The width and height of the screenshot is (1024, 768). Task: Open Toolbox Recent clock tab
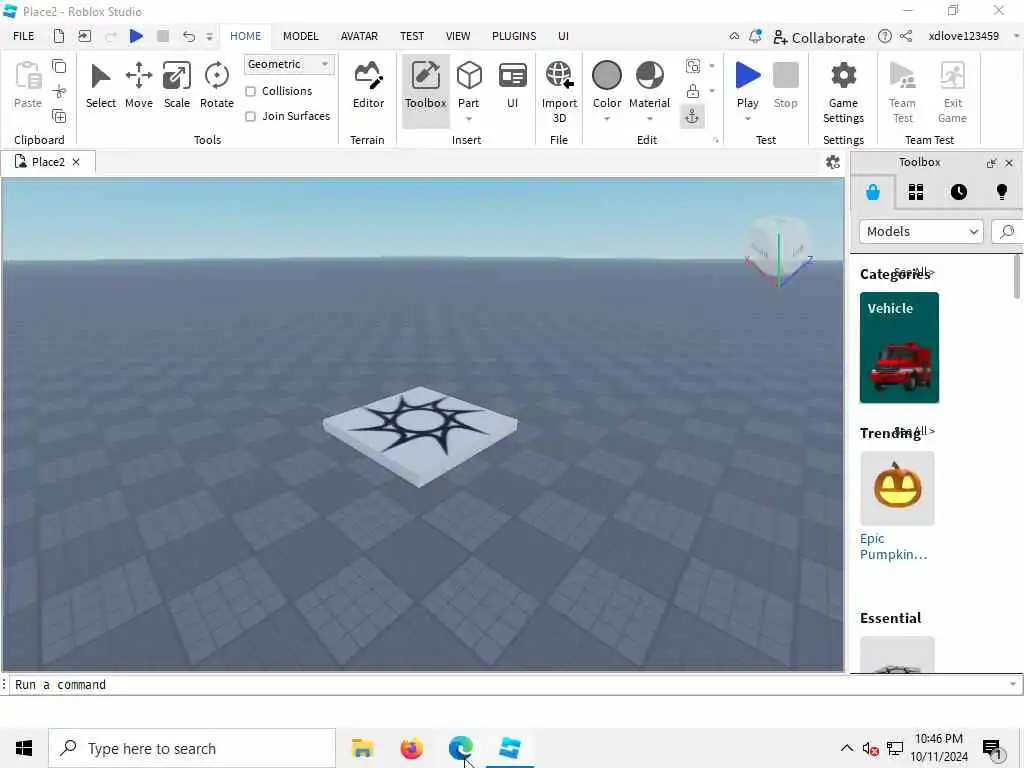[959, 192]
